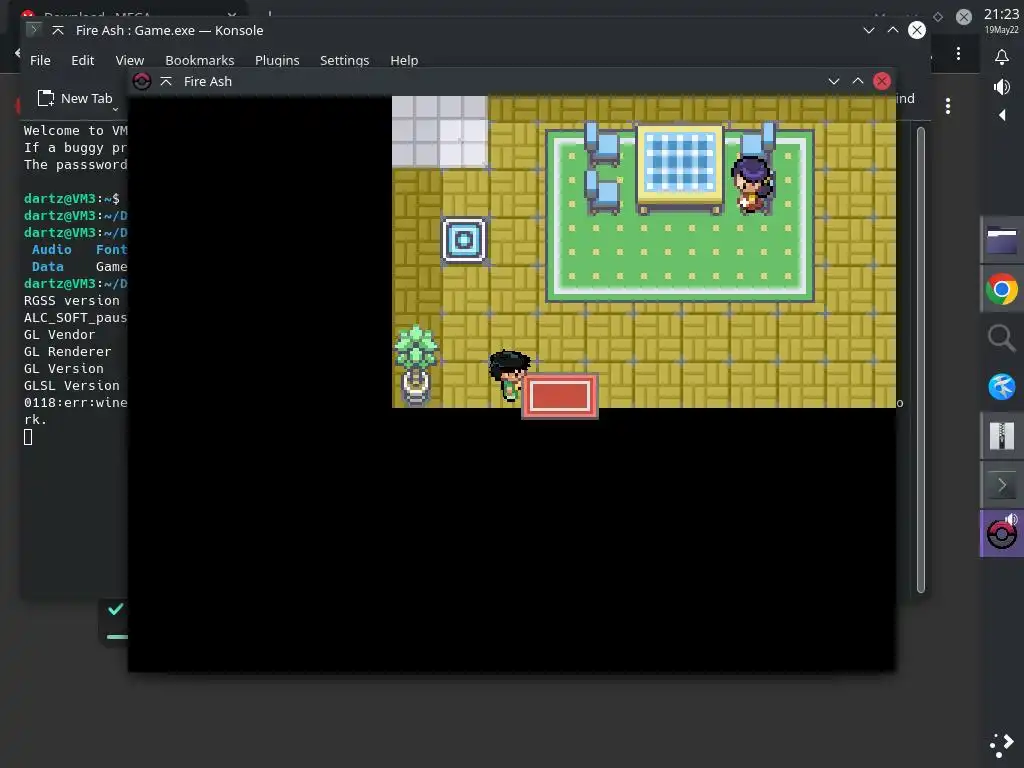Click the blue checkered table in the game
1024x768 pixels.
(680, 168)
